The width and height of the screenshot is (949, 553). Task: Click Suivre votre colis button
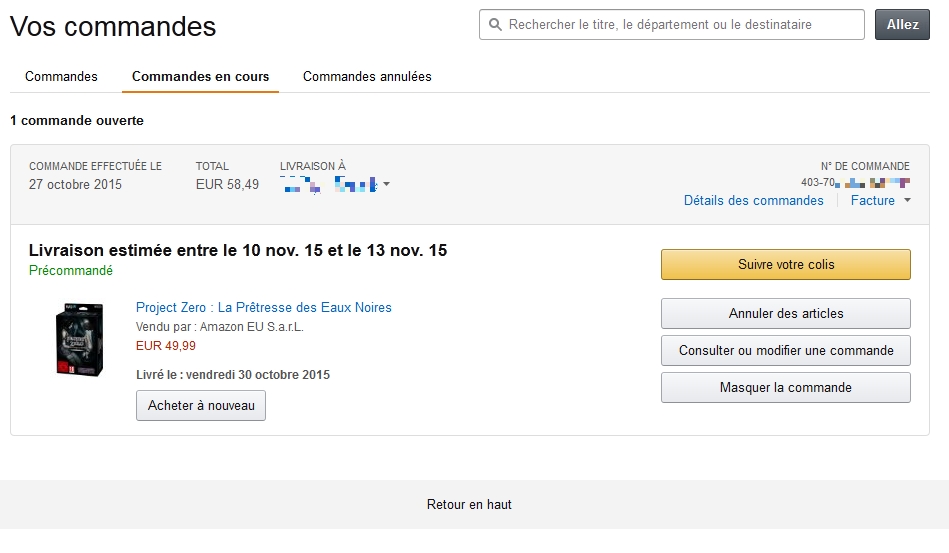coord(786,264)
